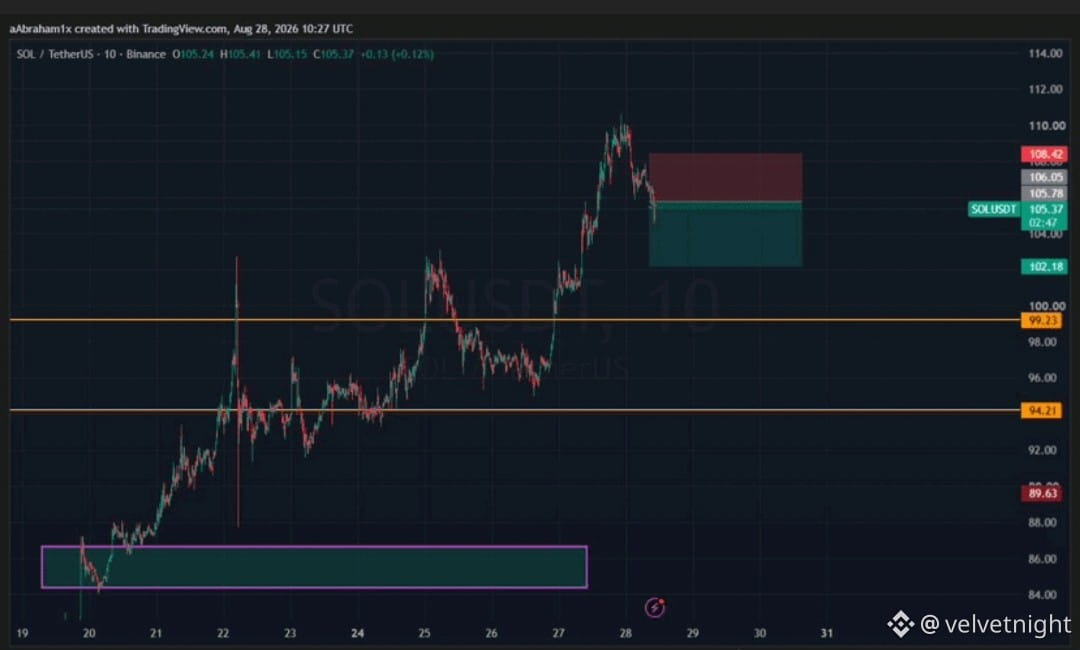Click date 27 on the time axis
This screenshot has width=1080, height=650.
pyautogui.click(x=558, y=633)
